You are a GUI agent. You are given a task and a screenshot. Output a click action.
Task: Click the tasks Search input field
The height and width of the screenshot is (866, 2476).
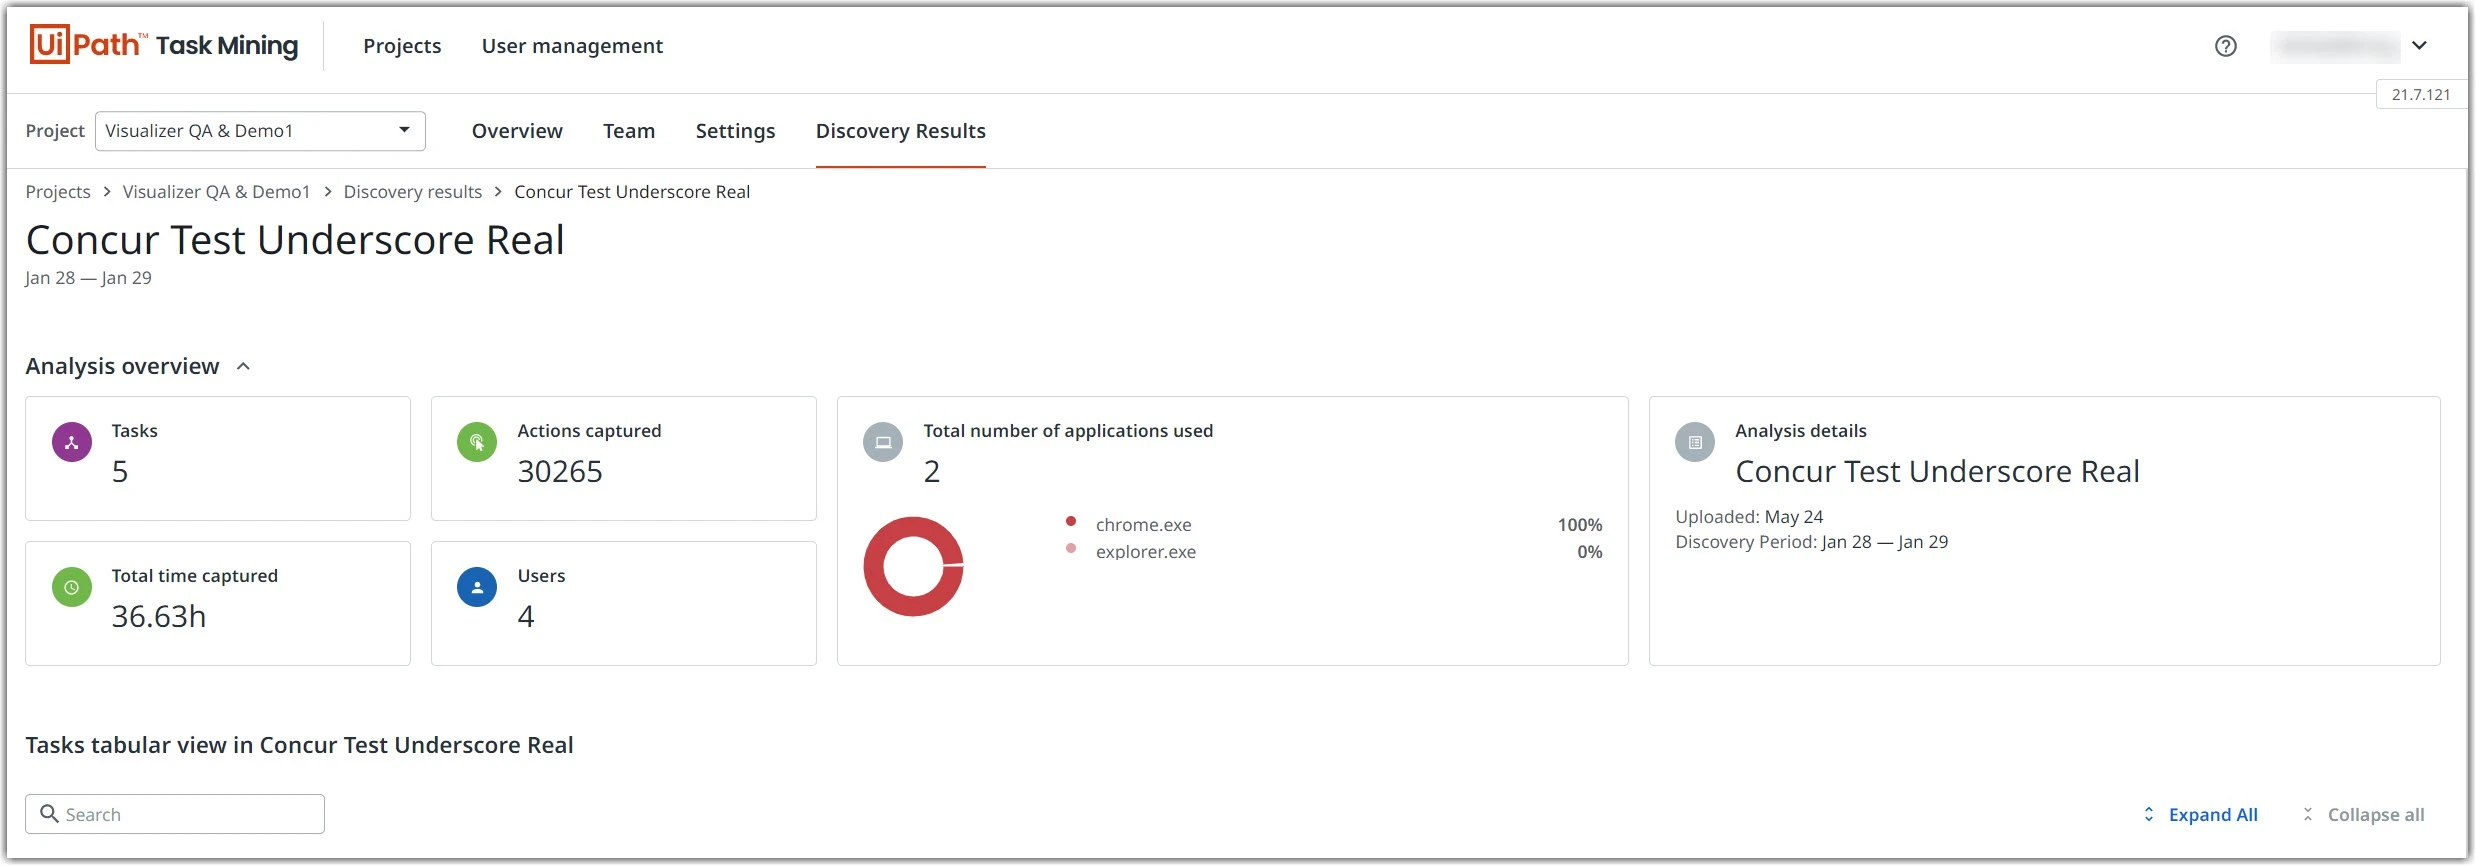click(x=175, y=814)
